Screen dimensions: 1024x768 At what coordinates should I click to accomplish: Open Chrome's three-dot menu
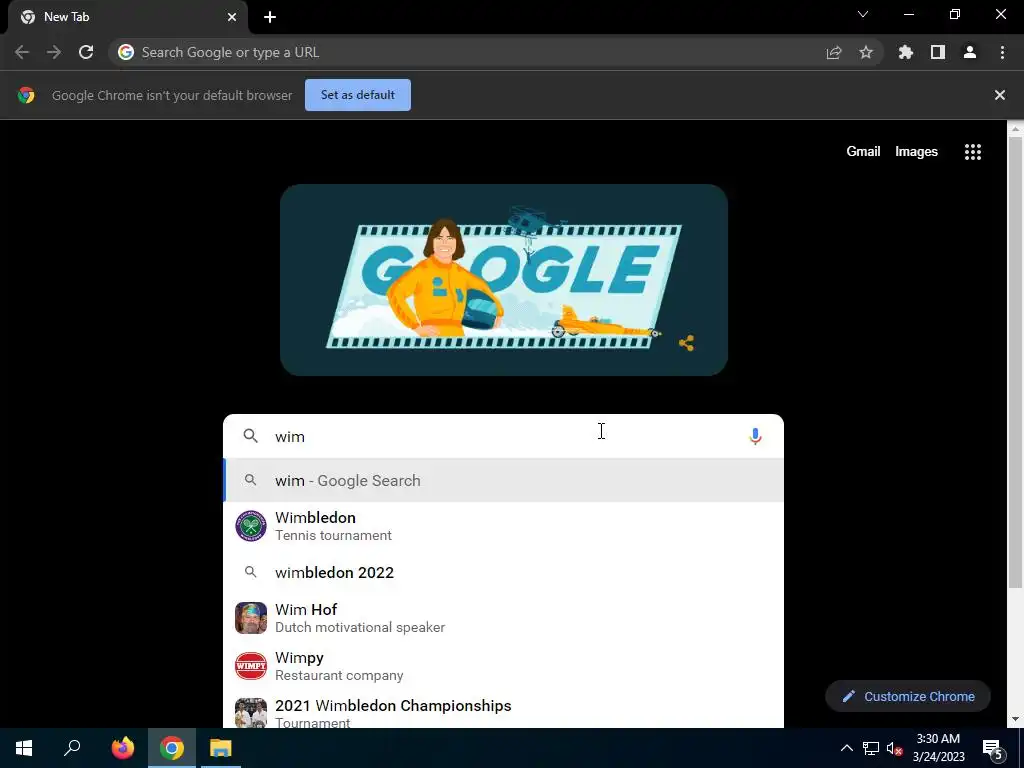pyautogui.click(x=1002, y=52)
